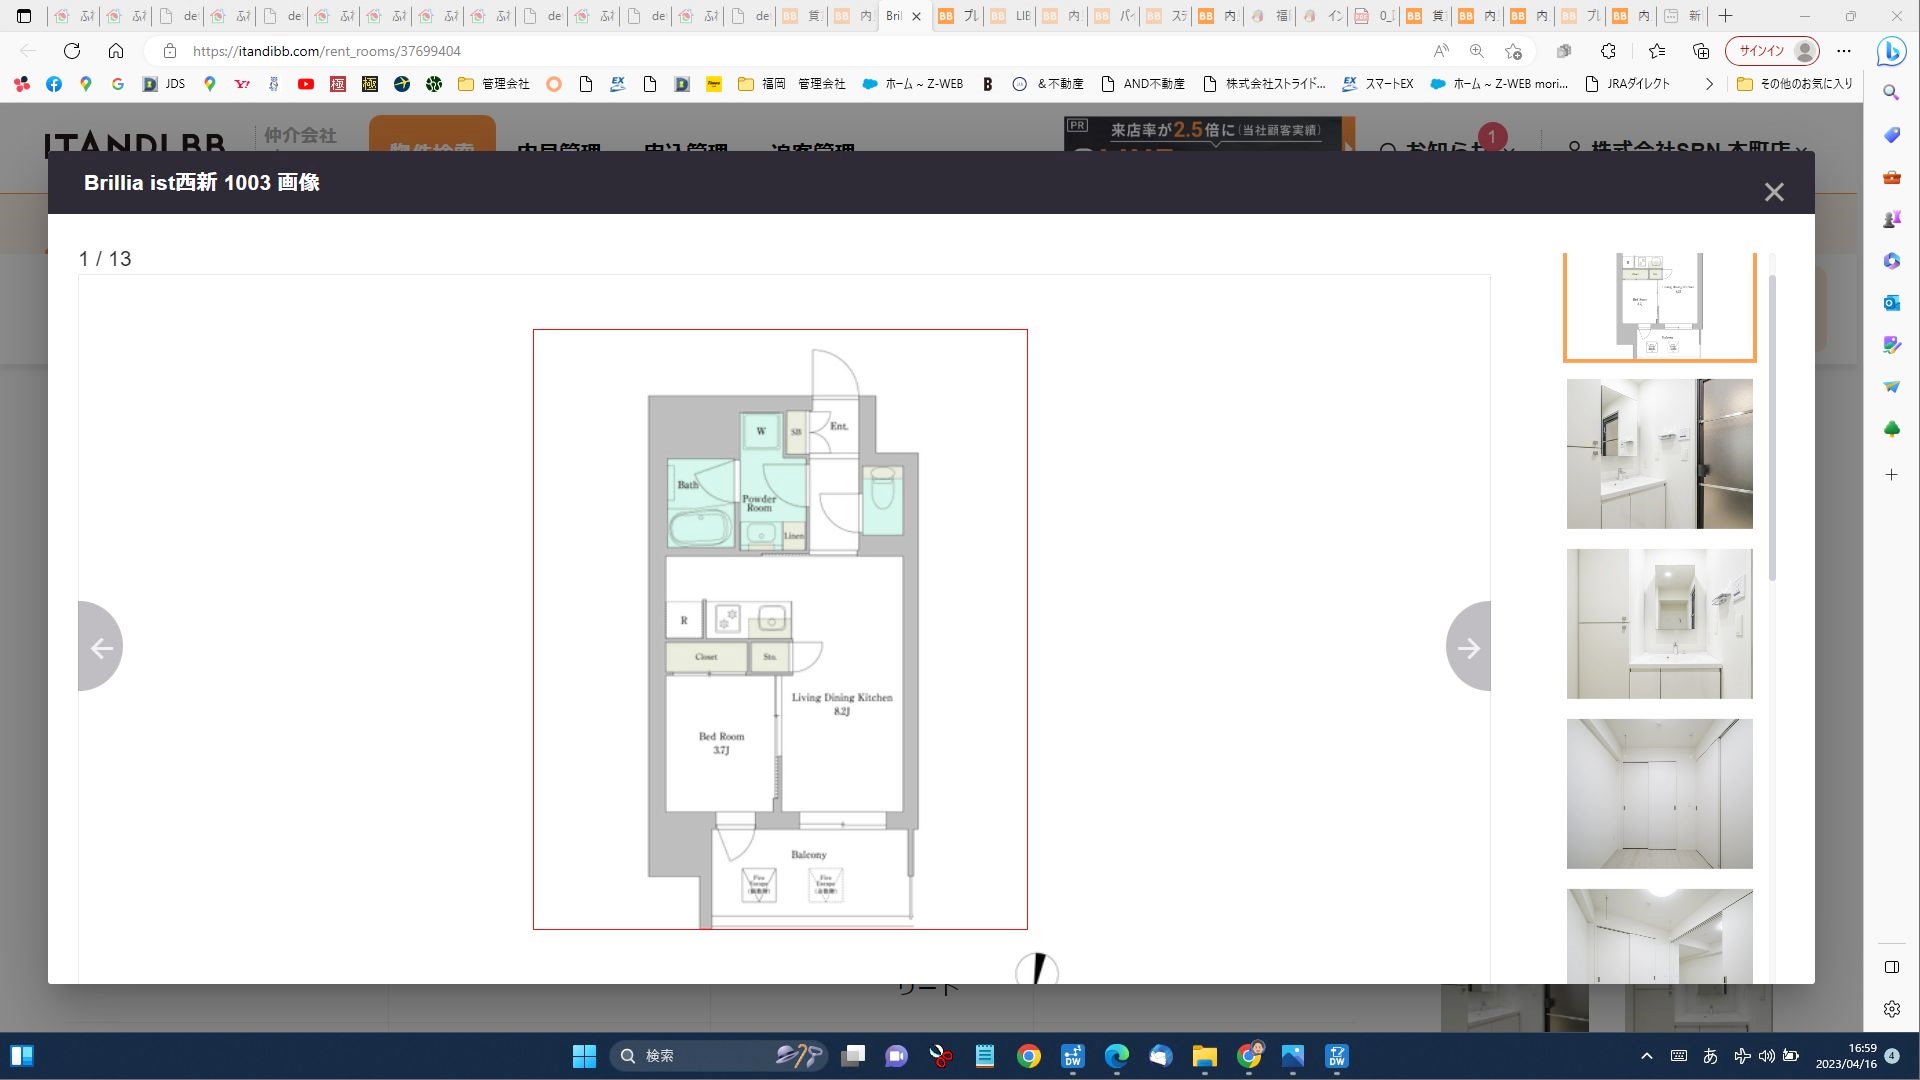Click the サインイン profile button
The image size is (1920, 1080).
[1772, 51]
